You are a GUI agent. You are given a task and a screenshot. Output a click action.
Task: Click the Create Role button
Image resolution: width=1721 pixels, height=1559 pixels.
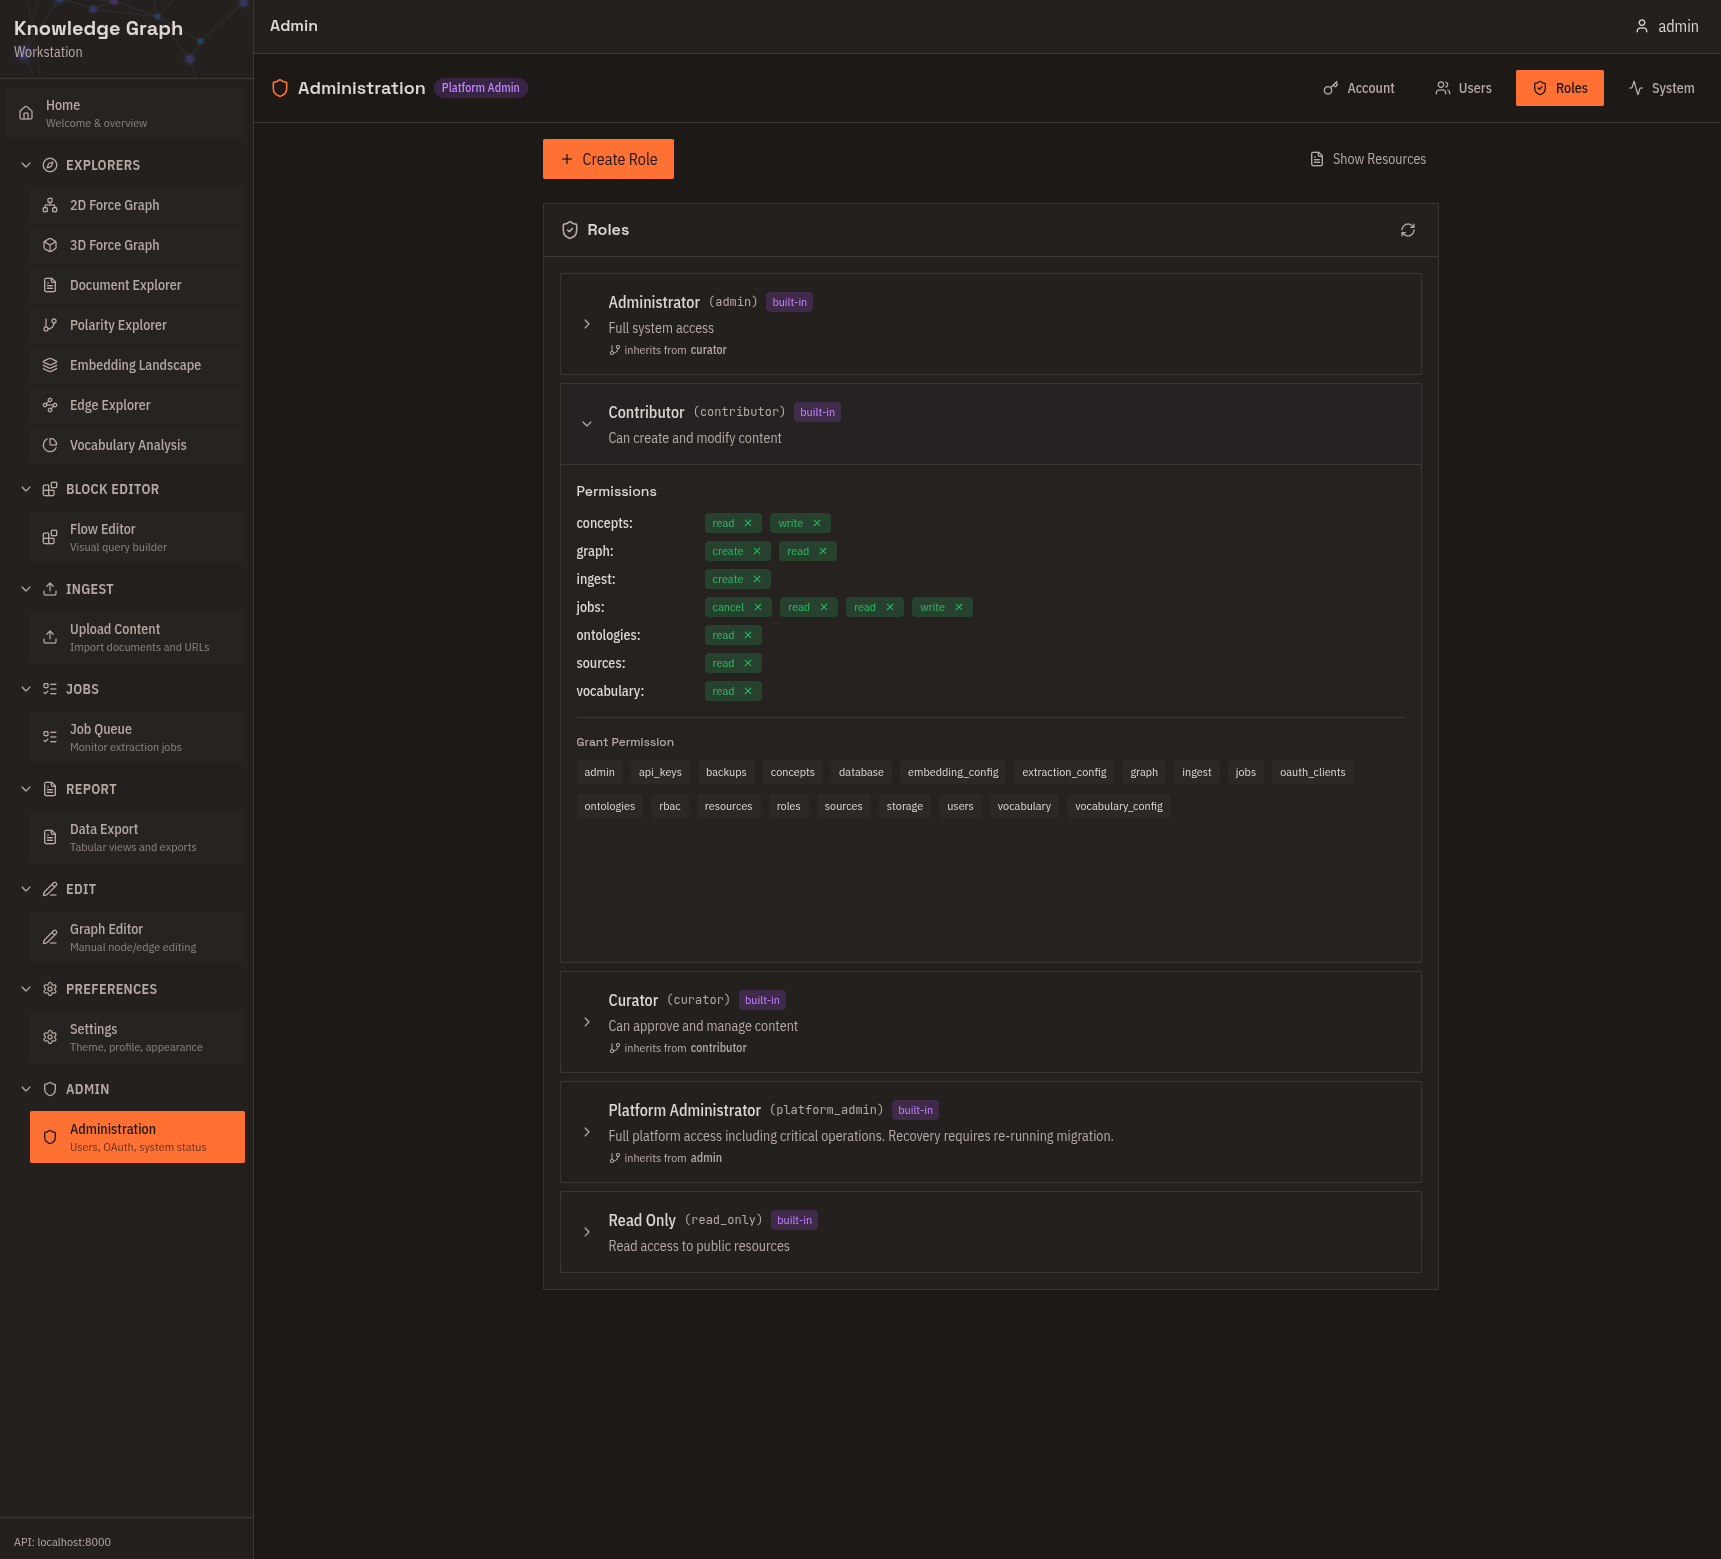click(x=608, y=159)
